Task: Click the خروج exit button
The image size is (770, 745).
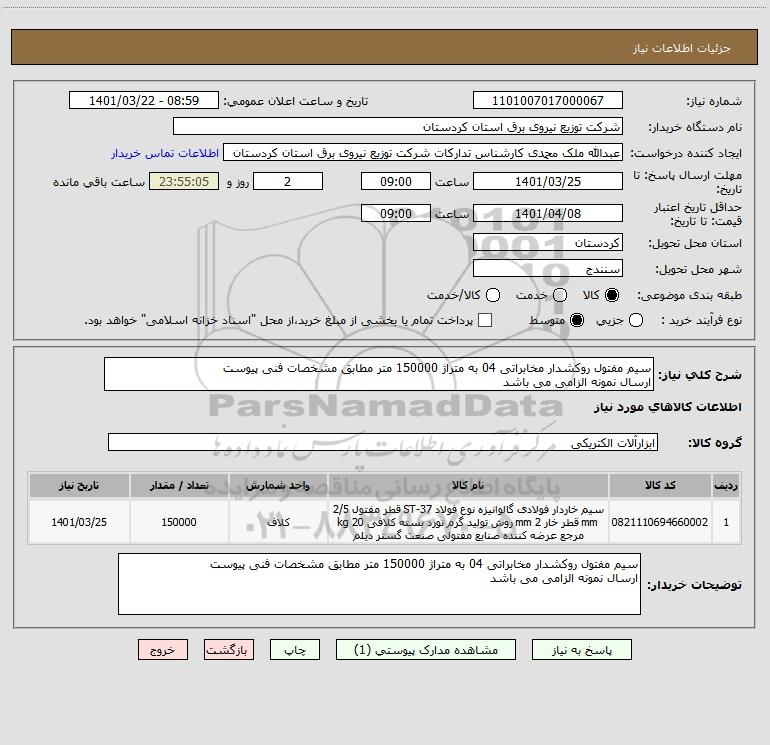Action: 163,650
